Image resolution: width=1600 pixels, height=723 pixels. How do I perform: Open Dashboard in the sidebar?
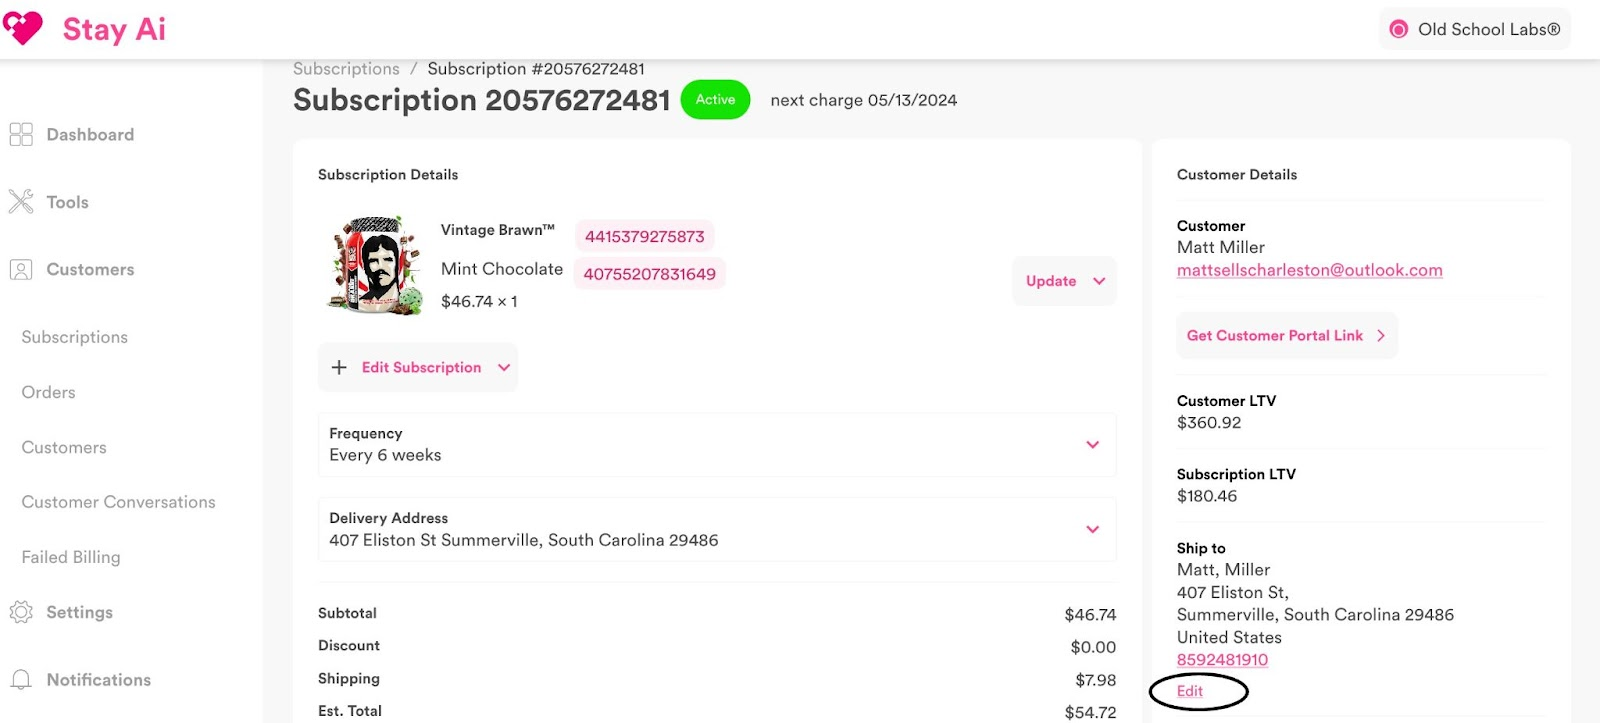coord(90,134)
